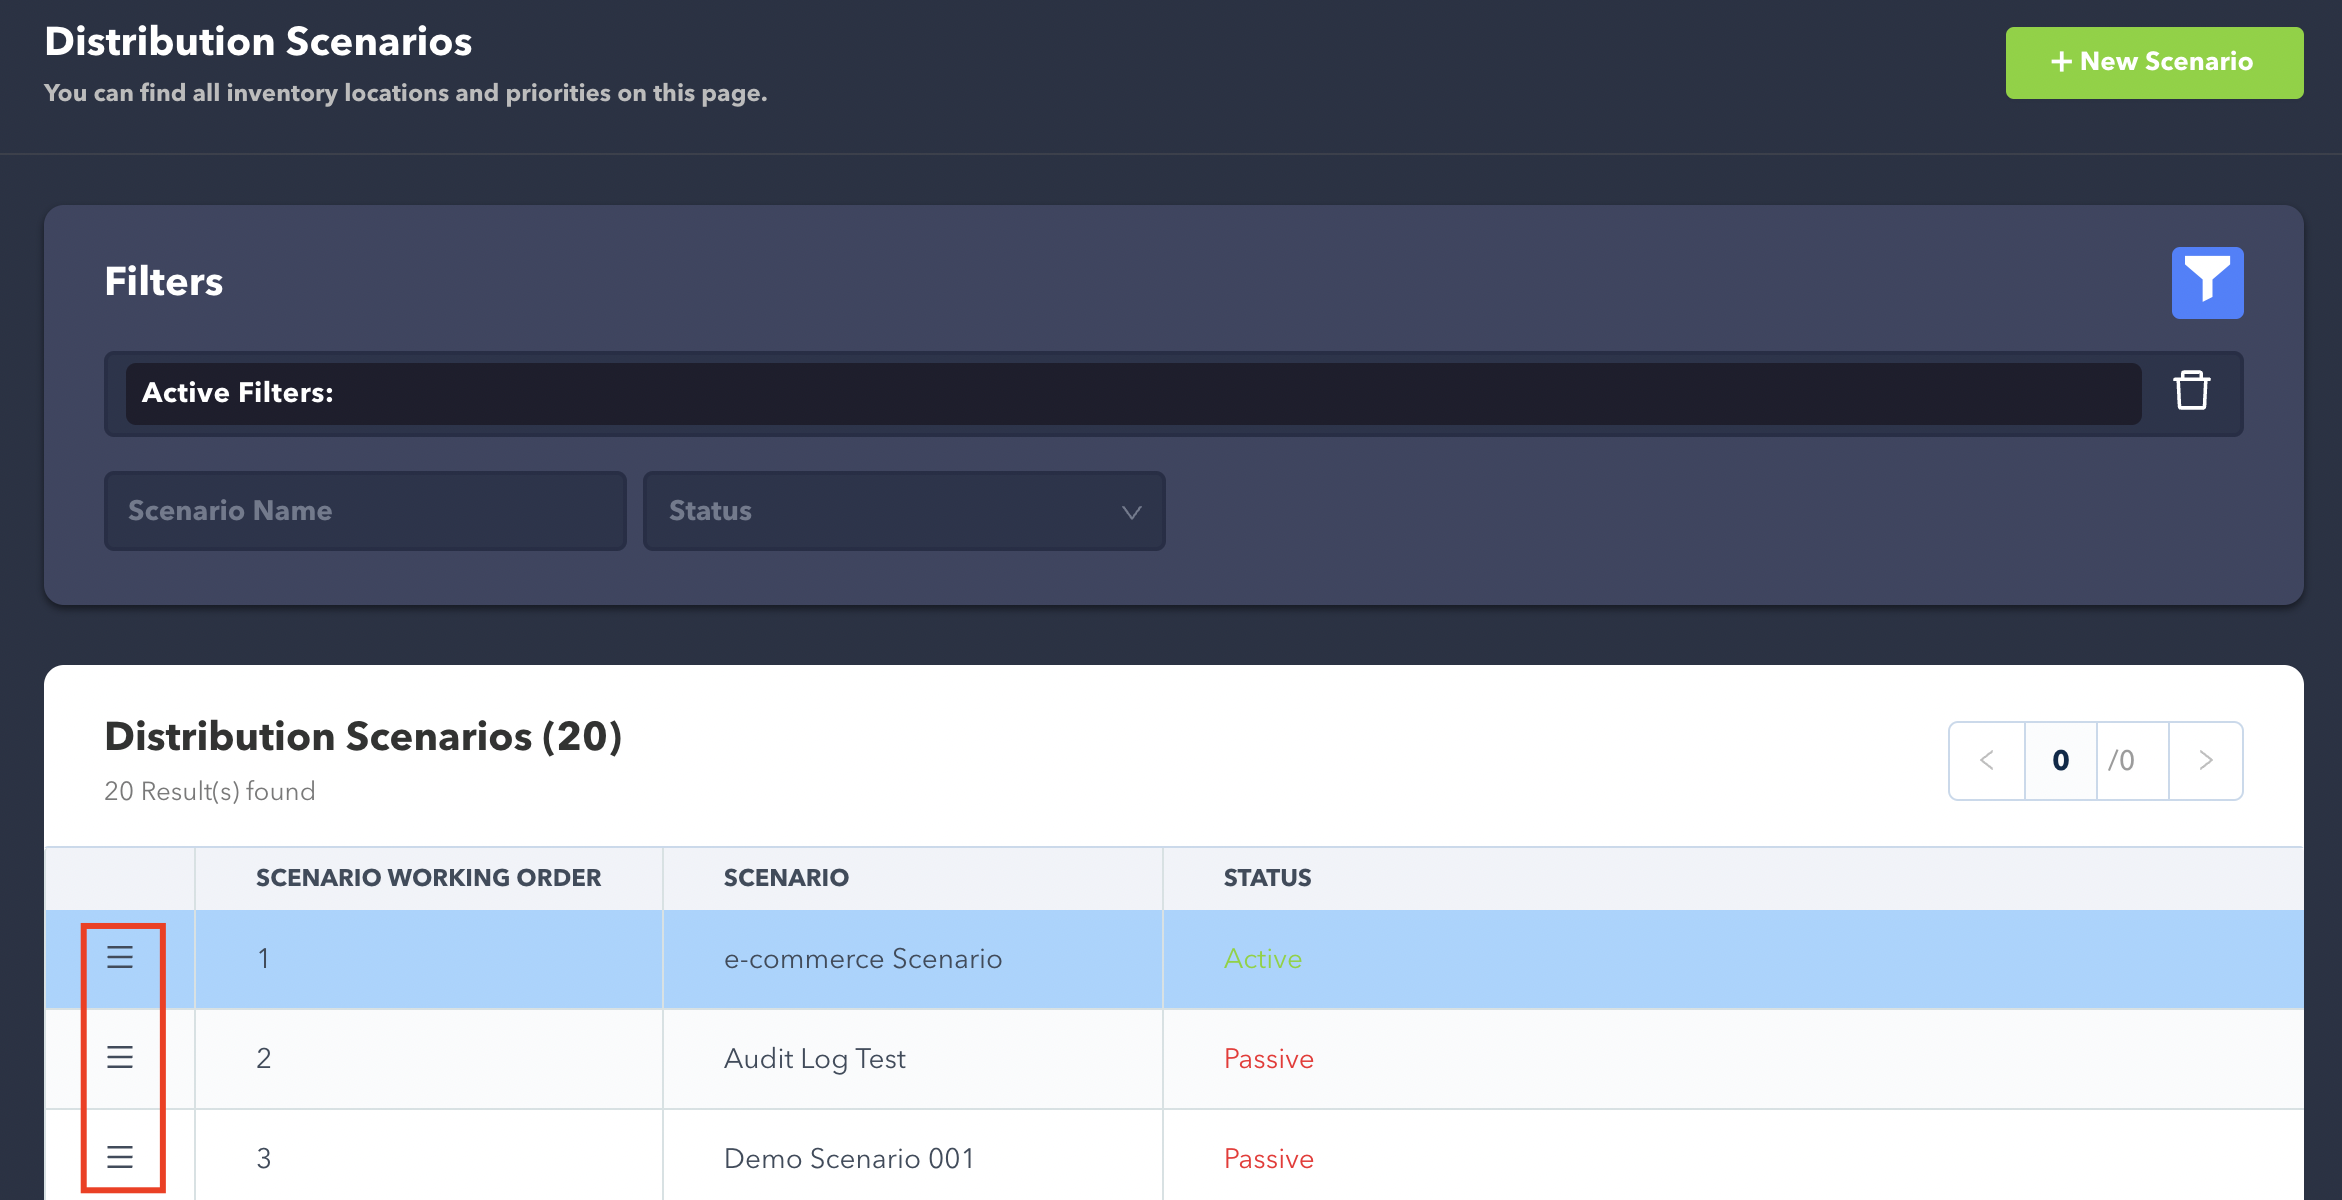The width and height of the screenshot is (2342, 1200).
Task: Grab drag handle for e-commerce Scenario row
Action: click(x=120, y=958)
